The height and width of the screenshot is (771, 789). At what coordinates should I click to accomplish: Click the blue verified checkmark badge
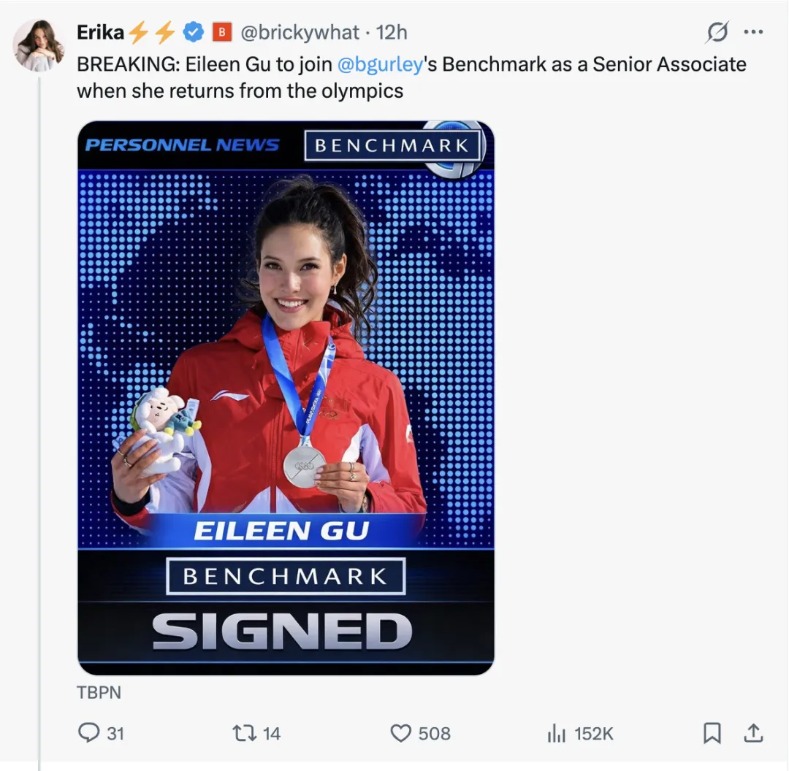coord(195,33)
